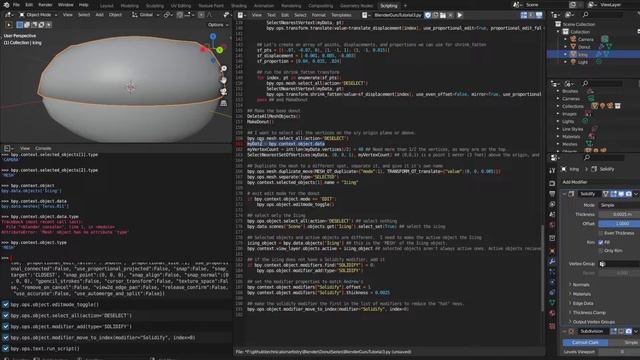Toggle the Only Rim checkbox
The height and width of the screenshot is (360, 640).
tap(601, 251)
